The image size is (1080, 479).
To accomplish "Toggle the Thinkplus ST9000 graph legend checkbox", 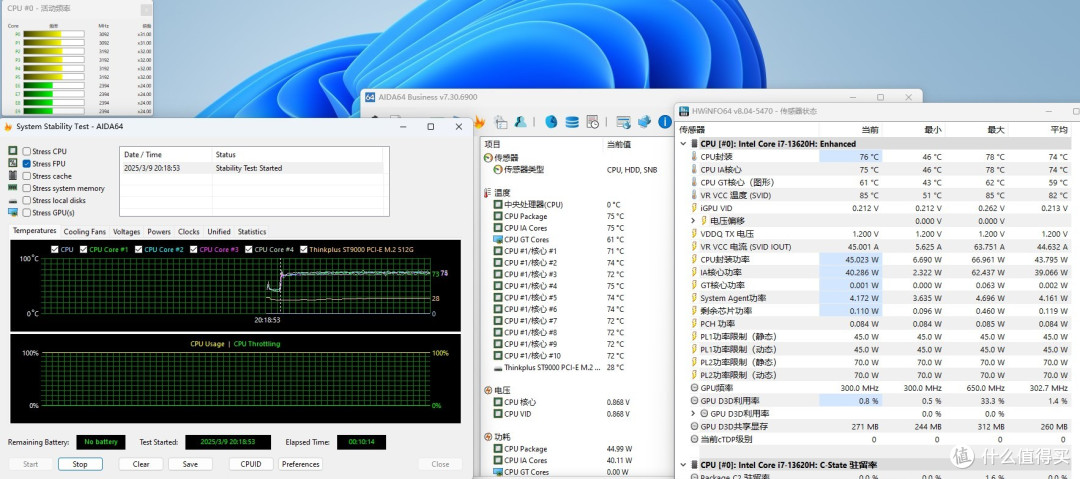I will pos(304,249).
